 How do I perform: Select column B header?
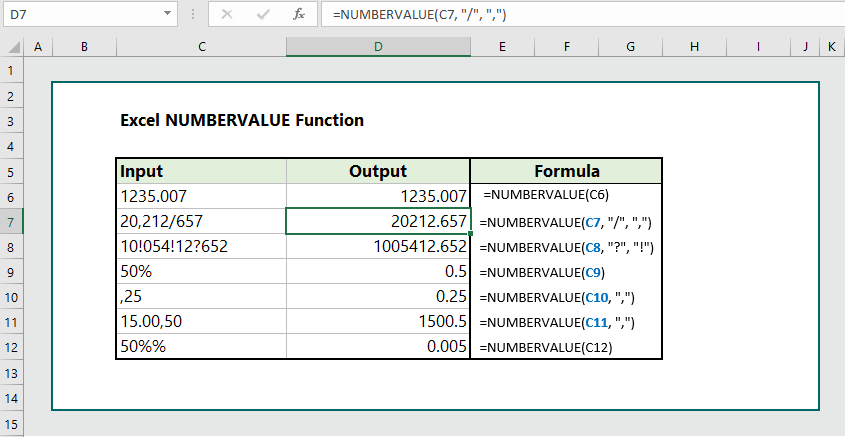(x=84, y=47)
